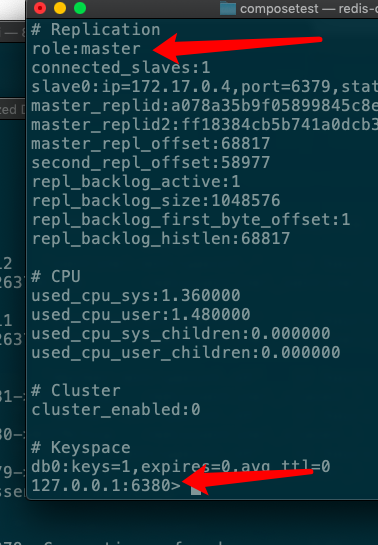Screen dimensions: 378x545
Task: Click the used_cpu_user_children:0.000000 line
Action: 186,353
